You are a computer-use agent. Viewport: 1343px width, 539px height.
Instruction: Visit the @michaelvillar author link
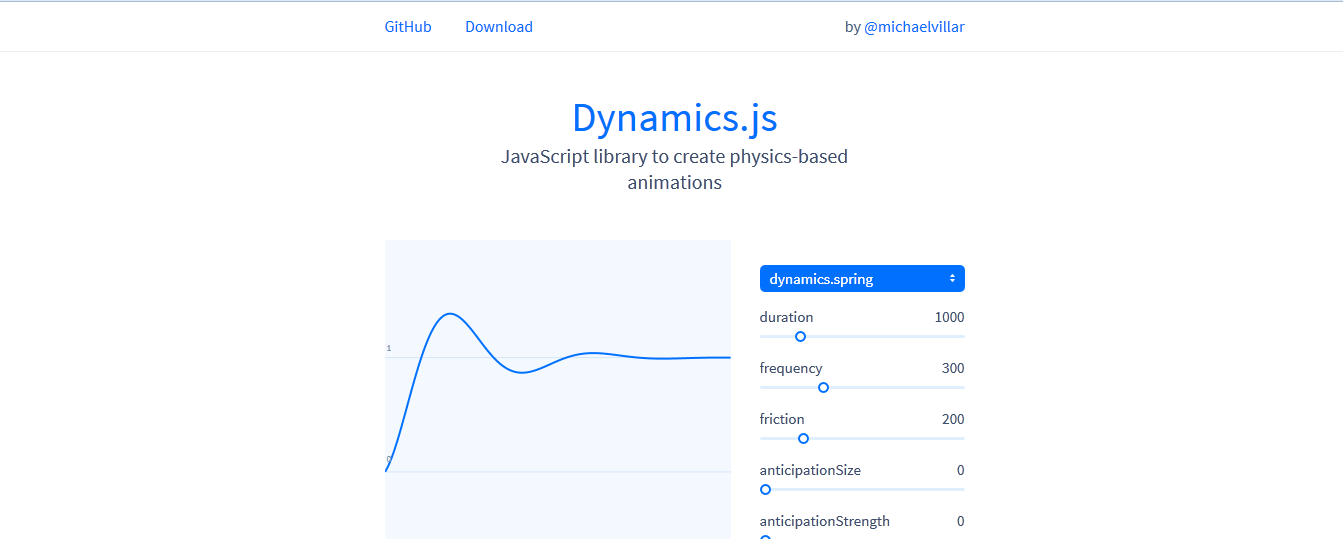[914, 27]
